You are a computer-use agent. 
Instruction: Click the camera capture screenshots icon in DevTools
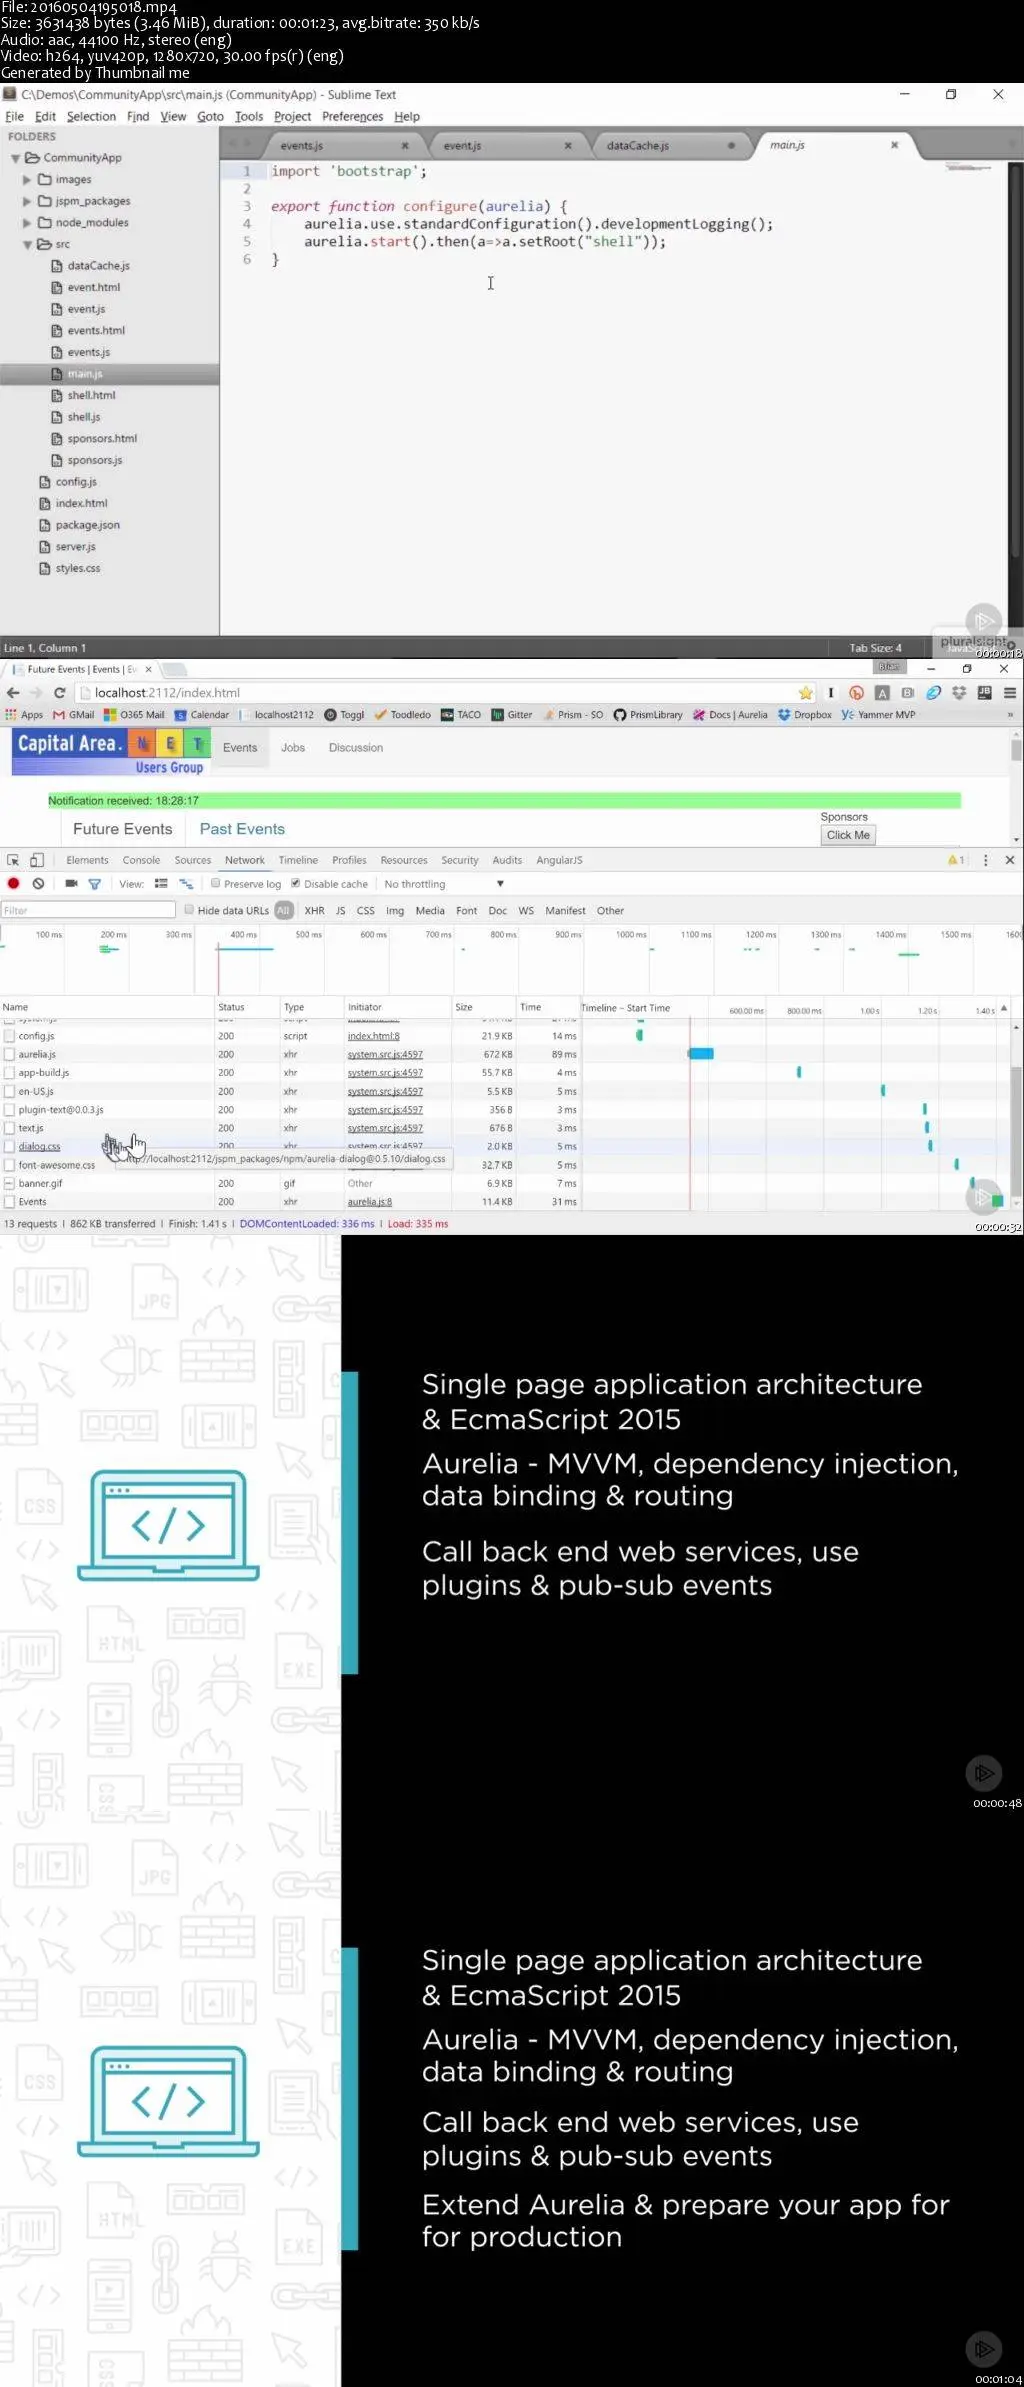(x=71, y=884)
